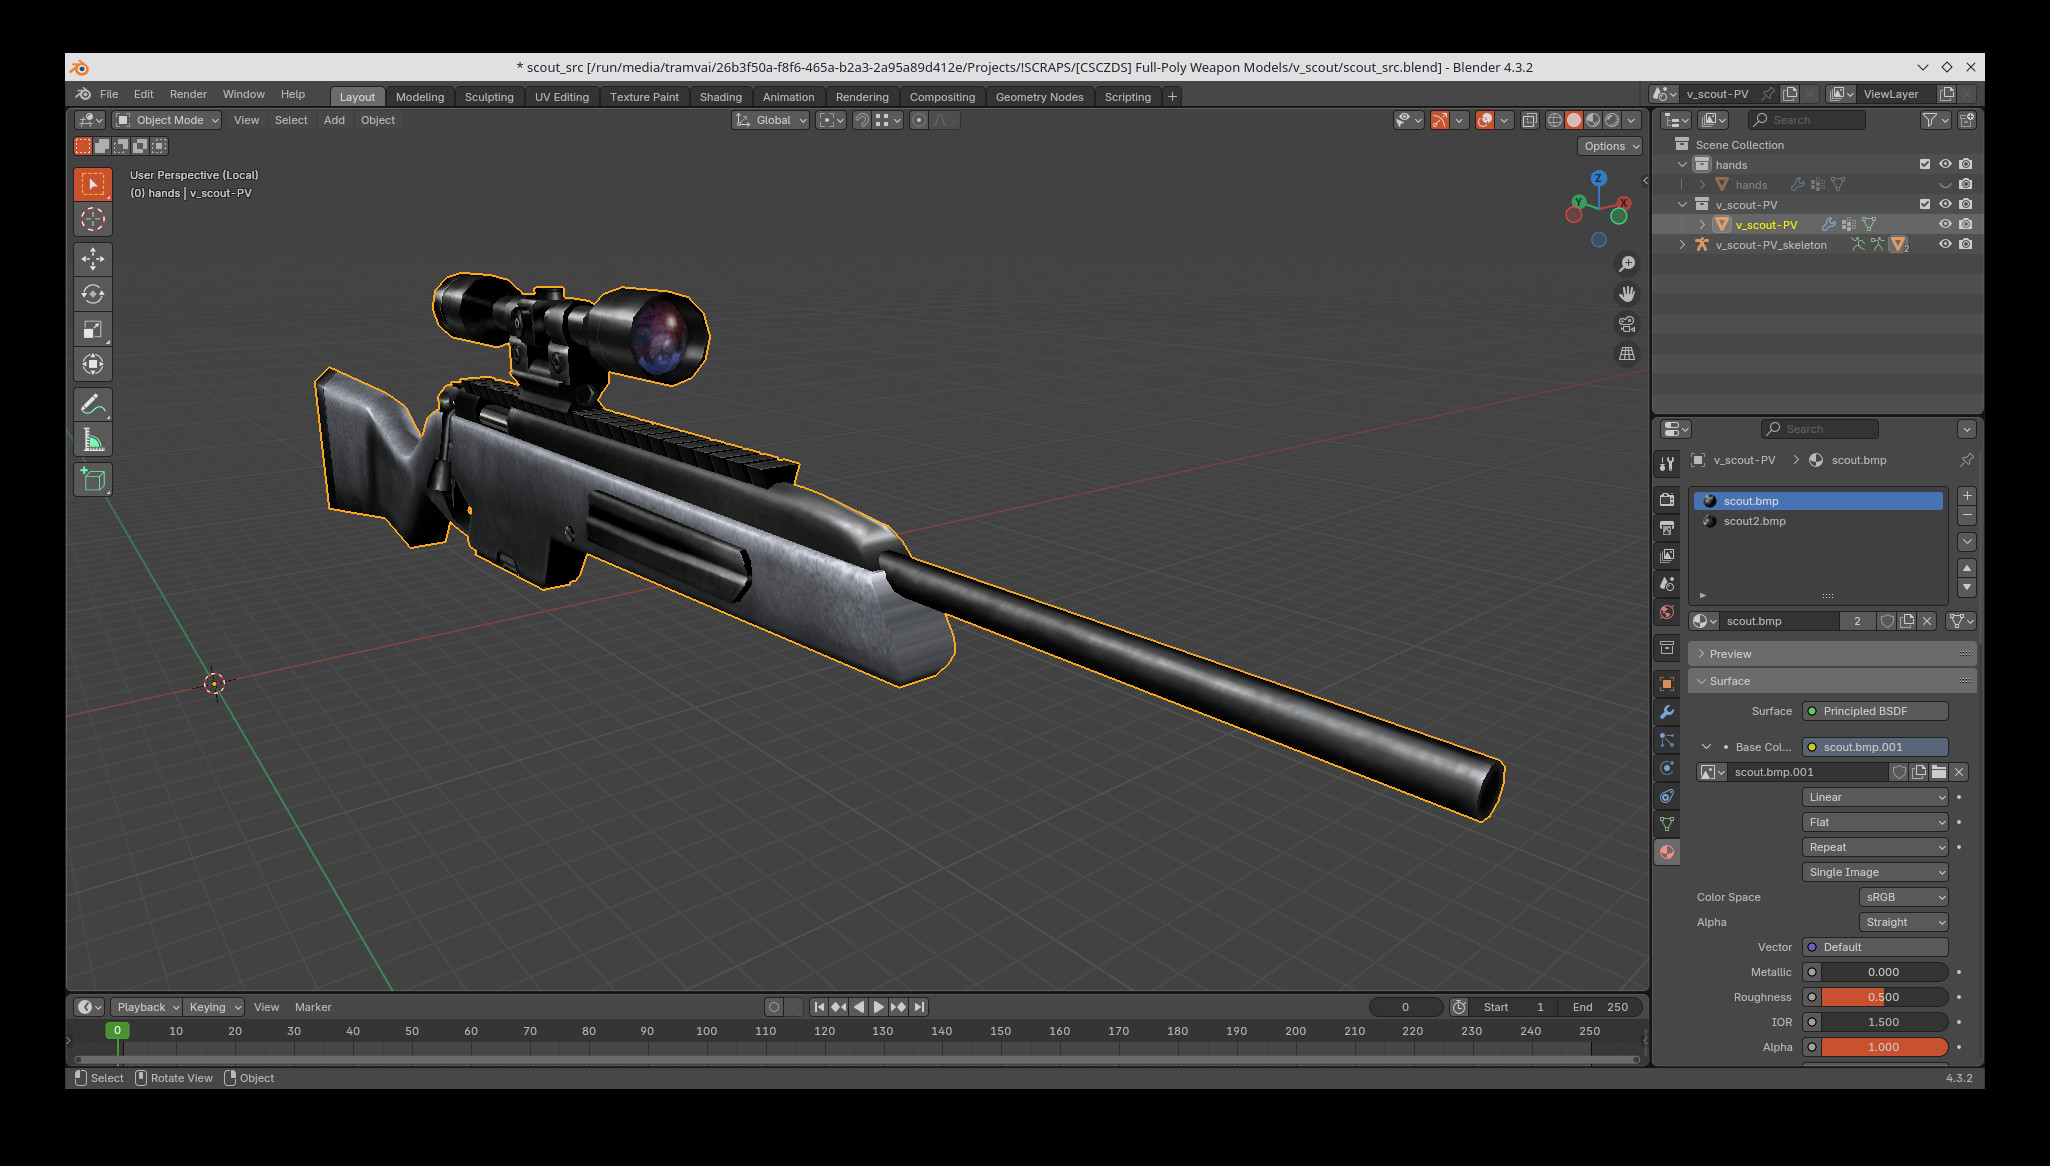Open the Material properties tab icon

pos(1667,852)
